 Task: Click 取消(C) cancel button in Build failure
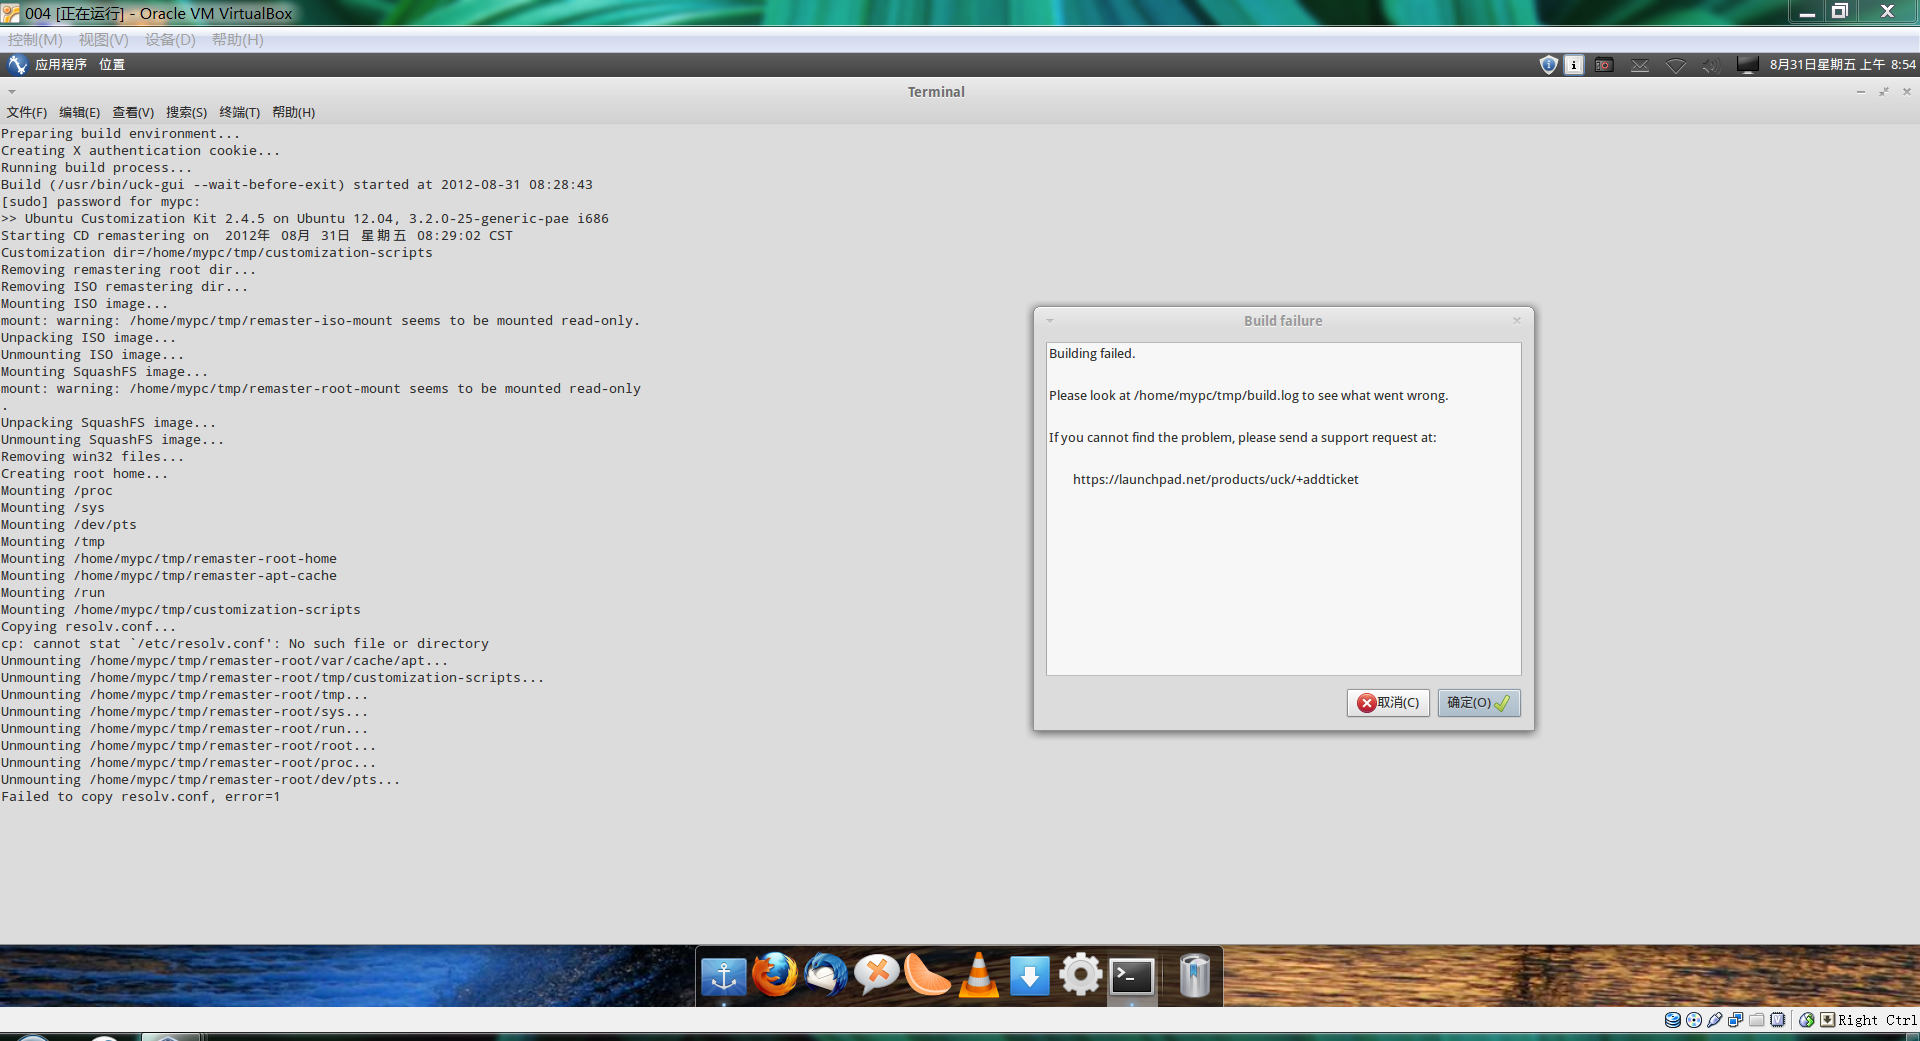1388,703
